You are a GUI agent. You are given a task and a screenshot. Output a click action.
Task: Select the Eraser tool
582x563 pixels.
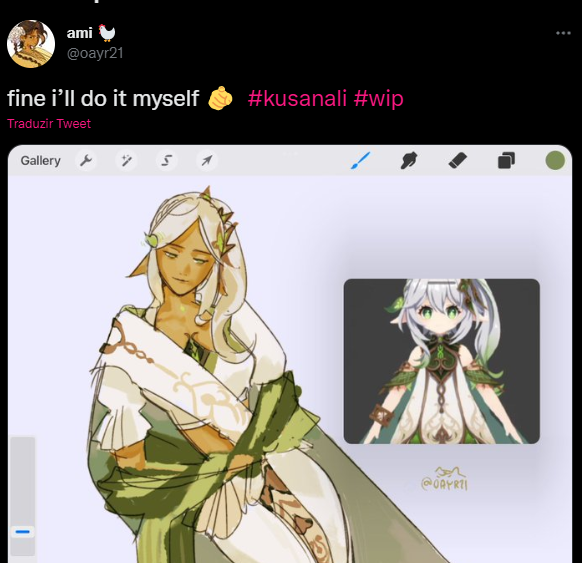[x=458, y=161]
